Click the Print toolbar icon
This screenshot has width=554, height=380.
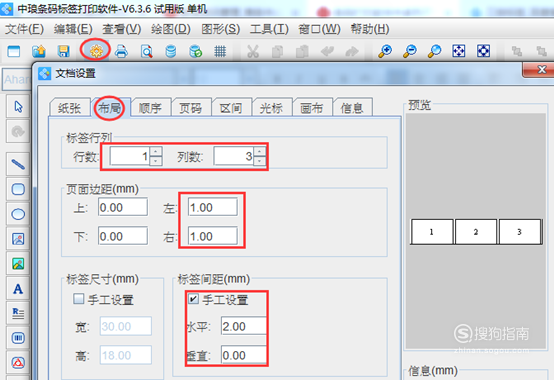[x=121, y=52]
